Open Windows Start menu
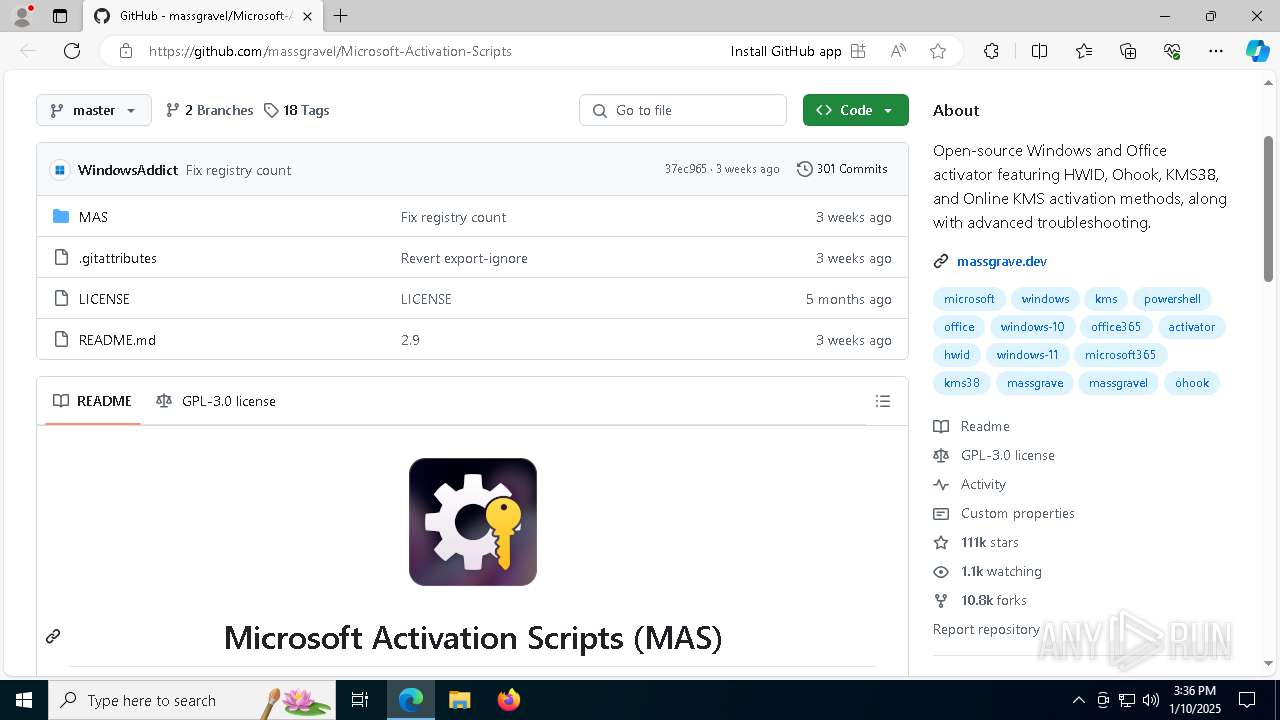Screen dimensions: 1280x720 24,700
